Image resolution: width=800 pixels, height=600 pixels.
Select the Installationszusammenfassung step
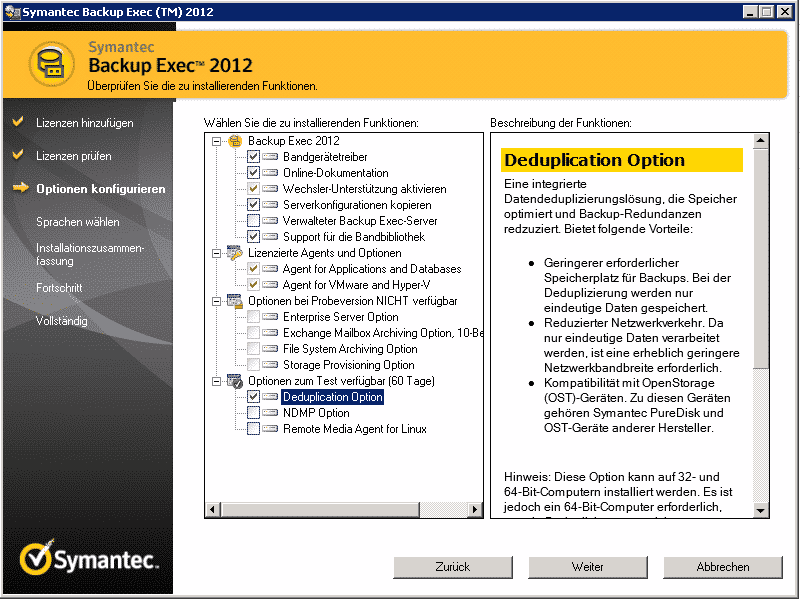90,254
